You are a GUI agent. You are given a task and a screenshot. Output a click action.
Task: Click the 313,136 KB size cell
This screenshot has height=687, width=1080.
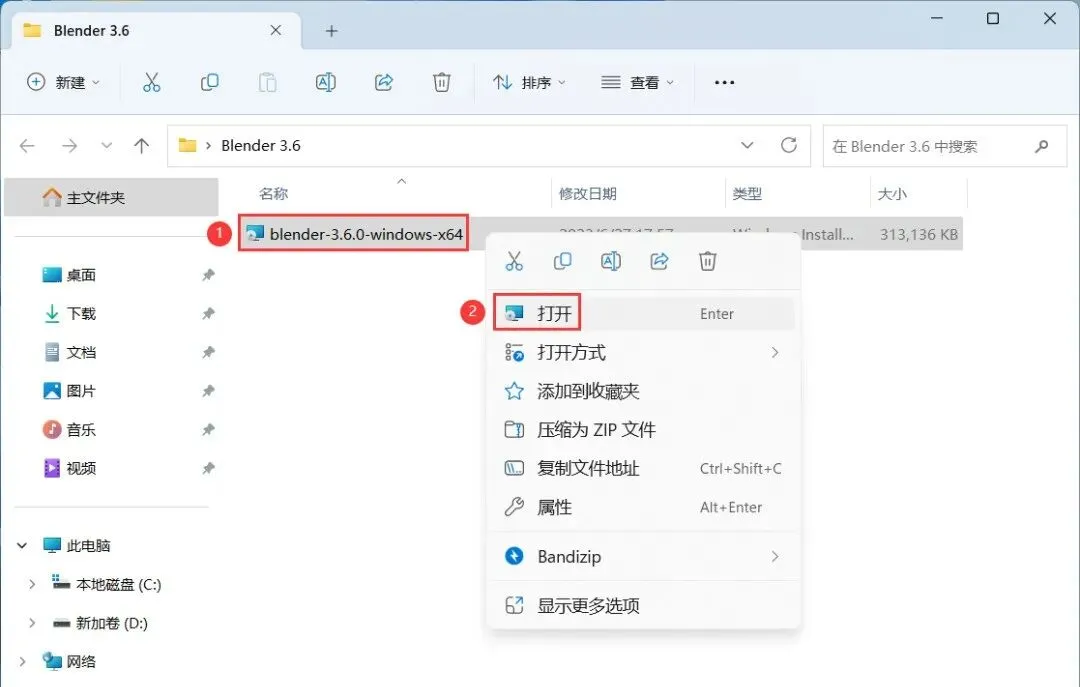(919, 234)
